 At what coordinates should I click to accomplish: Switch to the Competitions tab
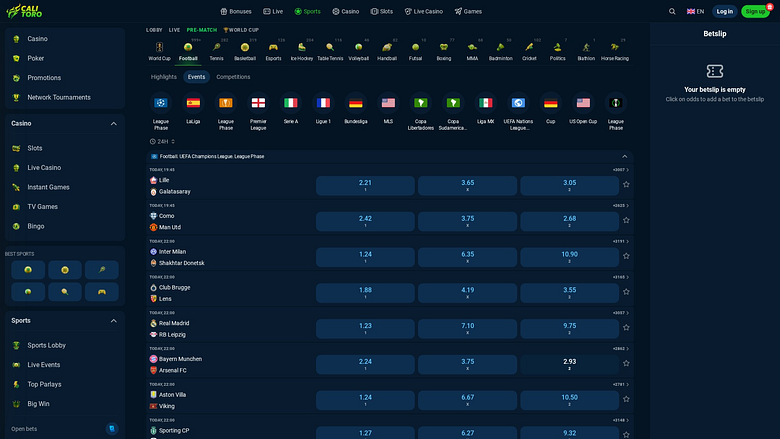pyautogui.click(x=233, y=77)
